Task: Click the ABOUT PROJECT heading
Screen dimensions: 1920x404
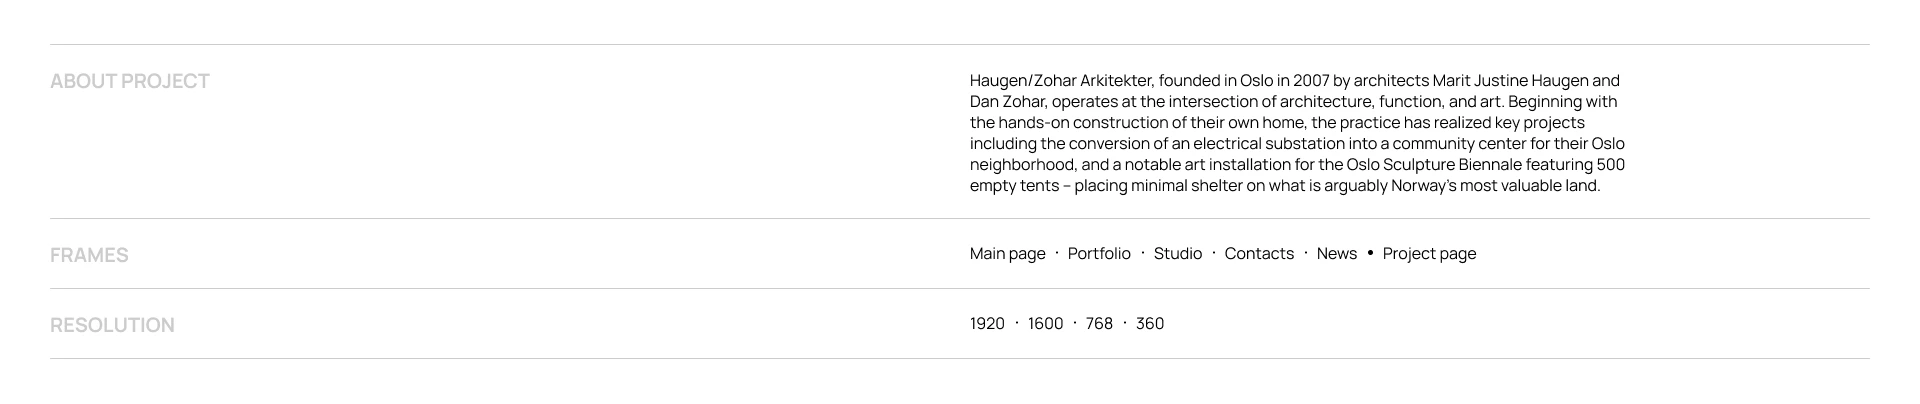Action: (x=130, y=81)
